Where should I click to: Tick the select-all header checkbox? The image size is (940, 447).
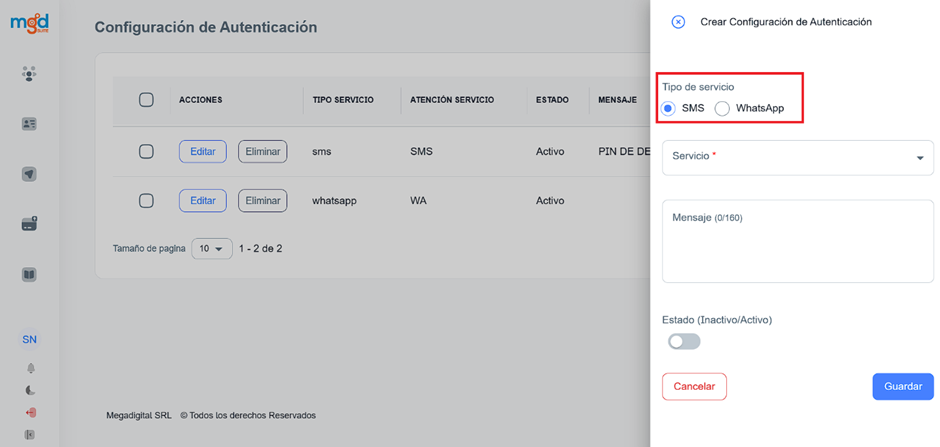coord(146,100)
